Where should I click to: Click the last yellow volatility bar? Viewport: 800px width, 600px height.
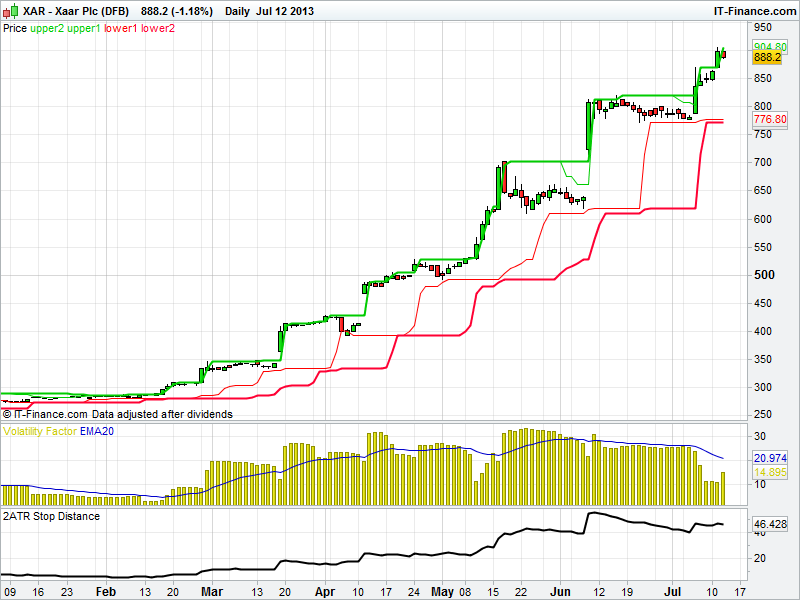[723, 488]
